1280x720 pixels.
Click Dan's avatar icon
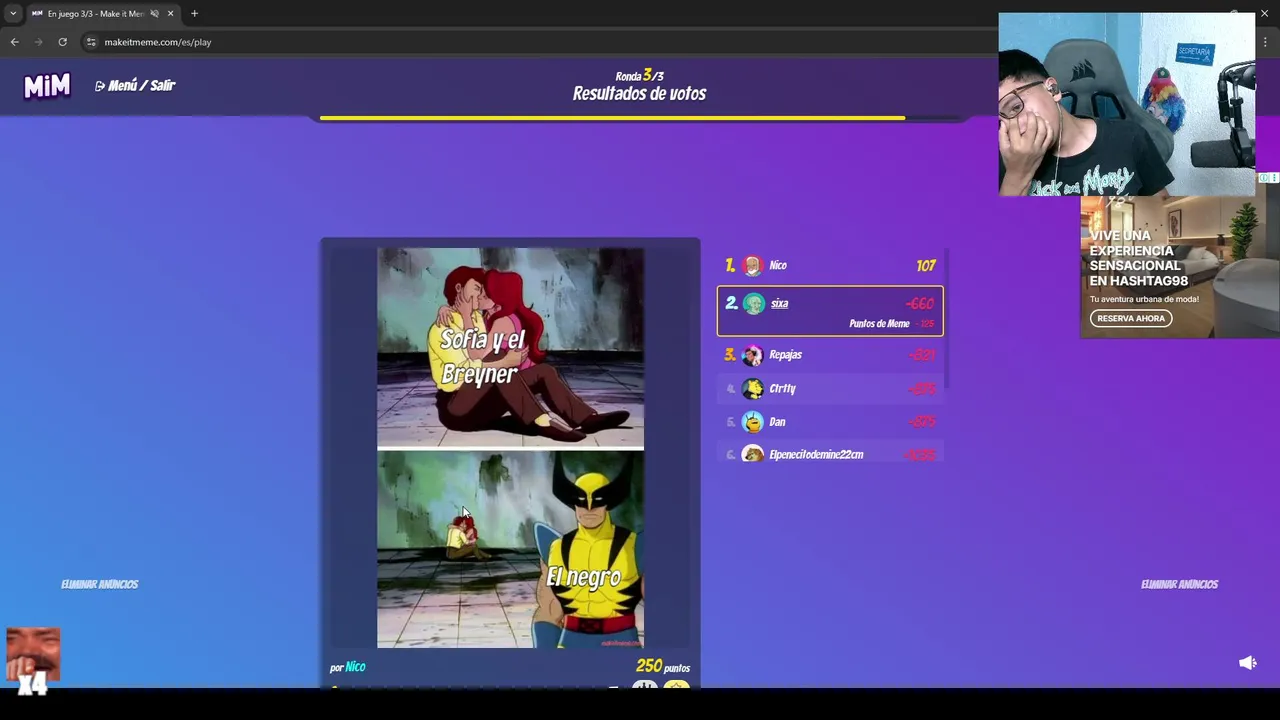coord(752,422)
